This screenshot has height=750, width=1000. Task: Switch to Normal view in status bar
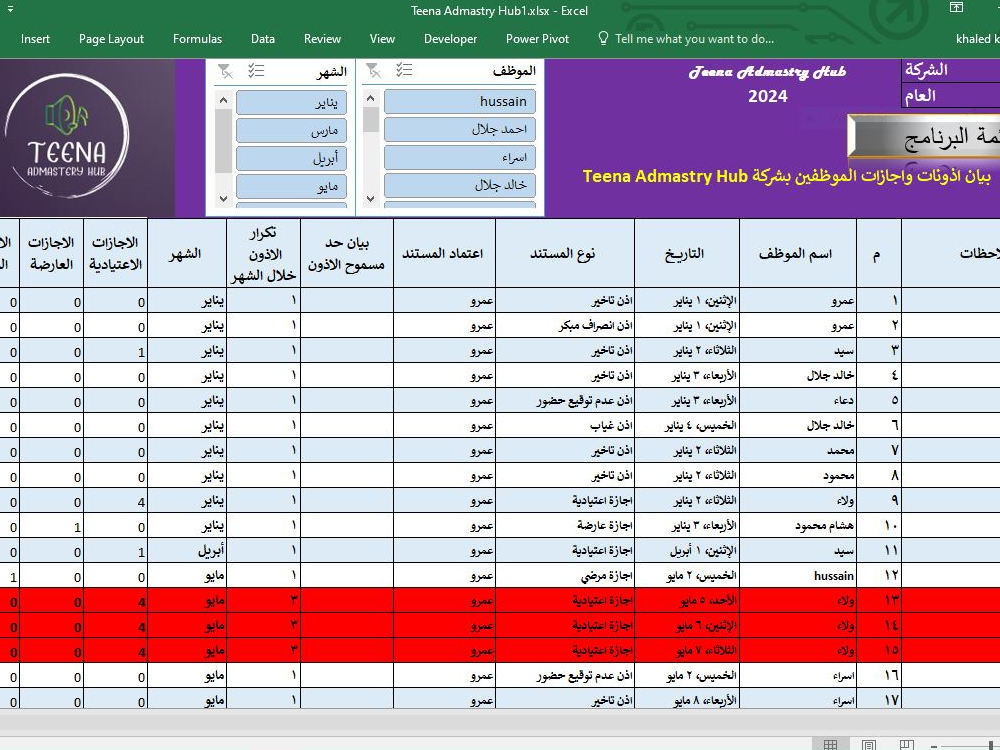[830, 744]
